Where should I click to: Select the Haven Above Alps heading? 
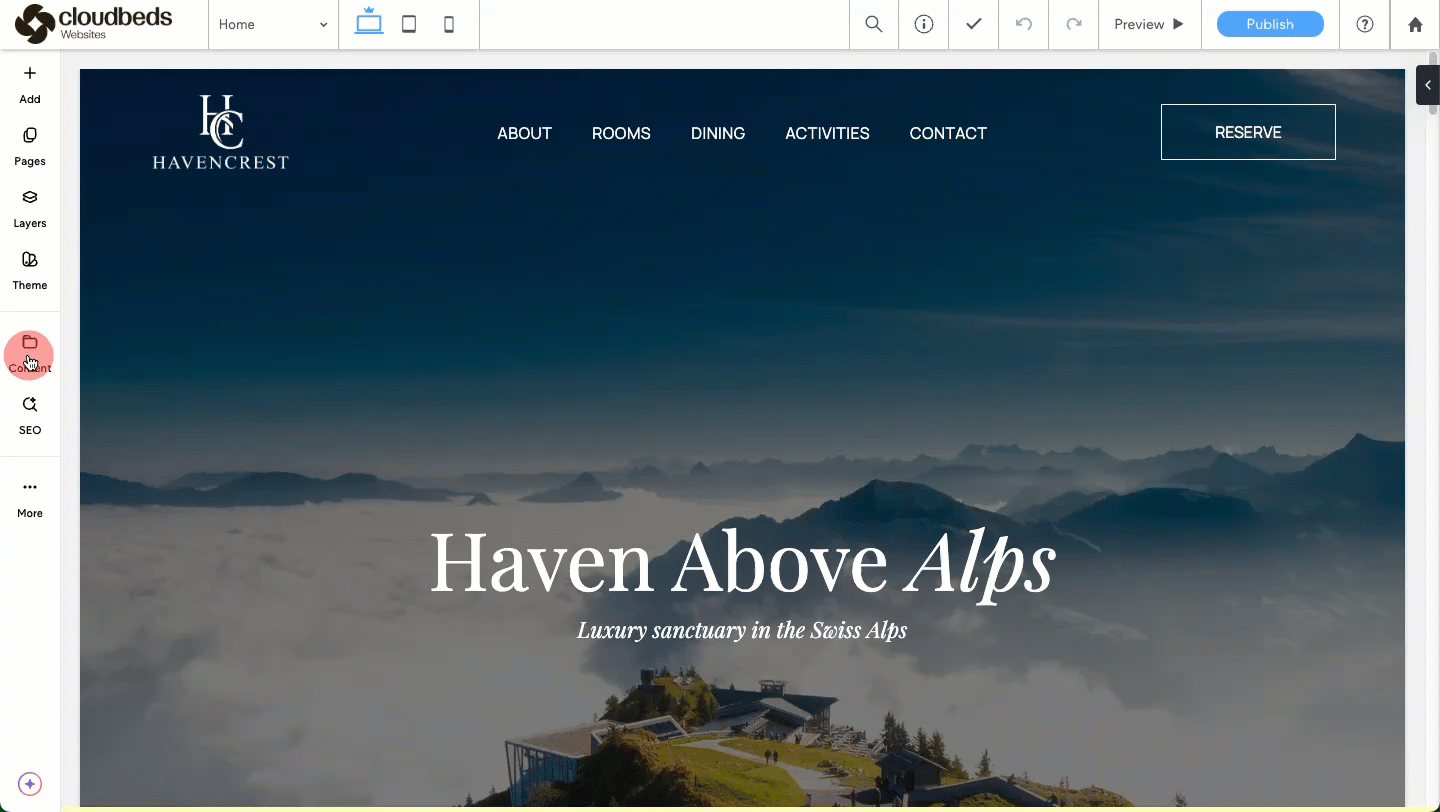point(742,563)
